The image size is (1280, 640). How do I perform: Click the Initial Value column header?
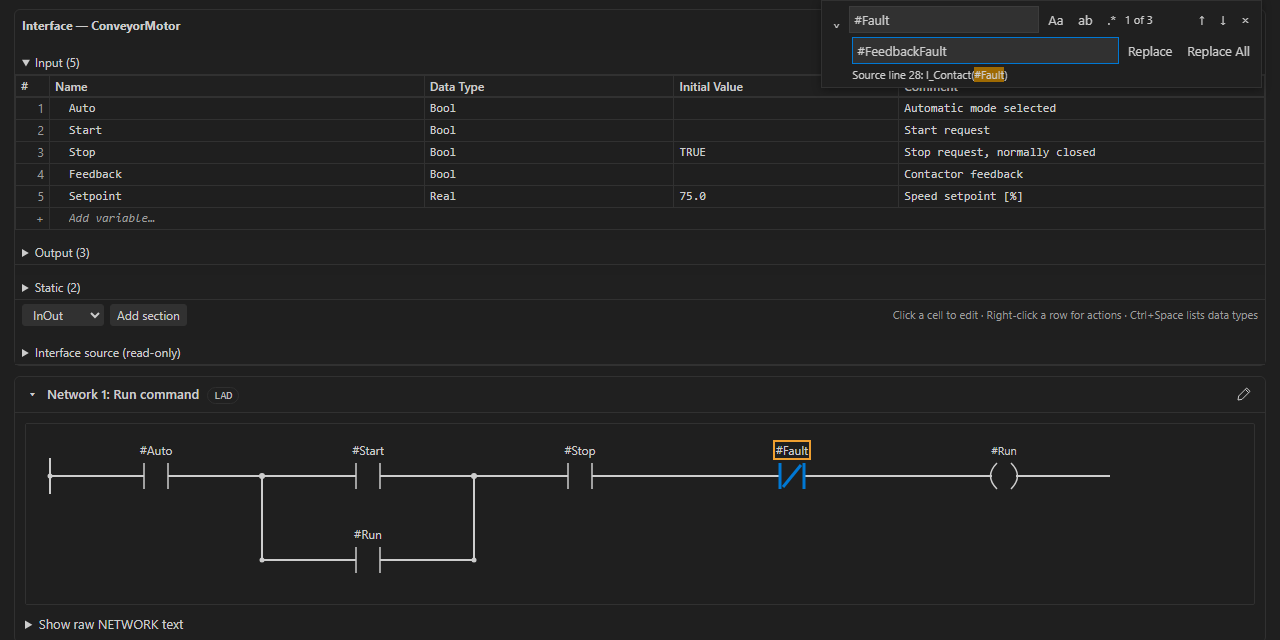pos(786,87)
